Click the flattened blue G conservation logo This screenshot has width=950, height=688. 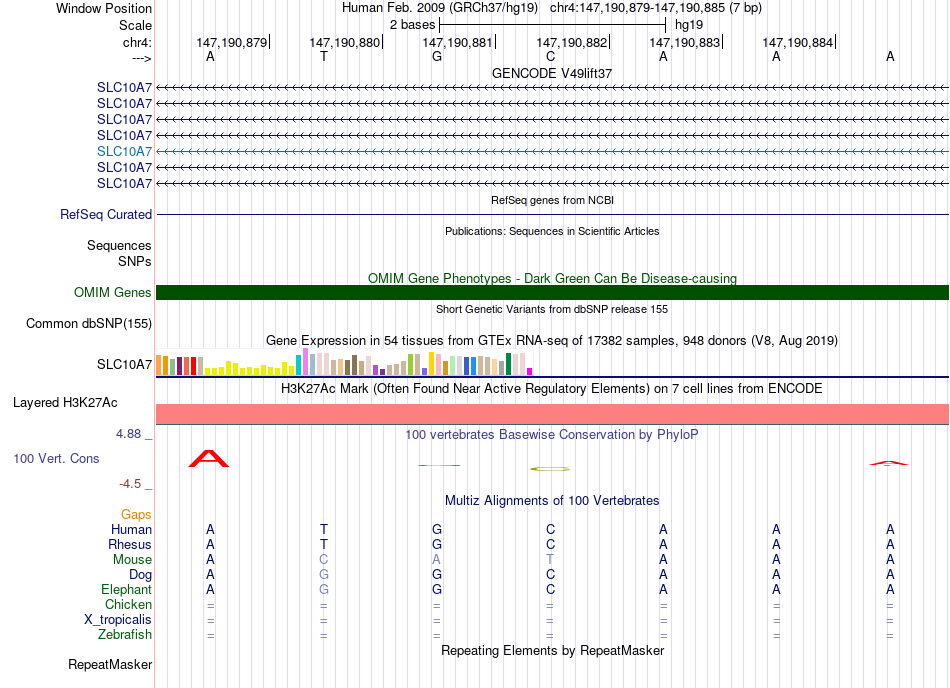tap(439, 465)
